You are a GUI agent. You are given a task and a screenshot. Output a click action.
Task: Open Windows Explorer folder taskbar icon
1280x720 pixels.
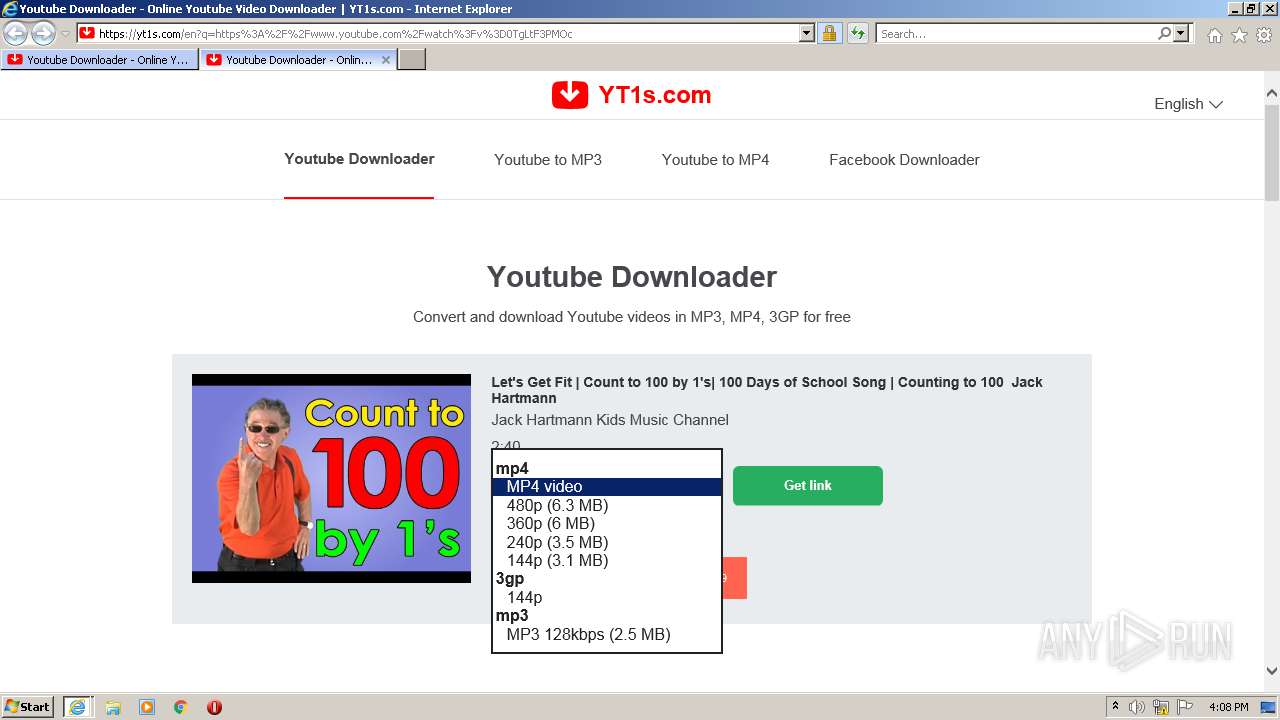click(x=113, y=707)
